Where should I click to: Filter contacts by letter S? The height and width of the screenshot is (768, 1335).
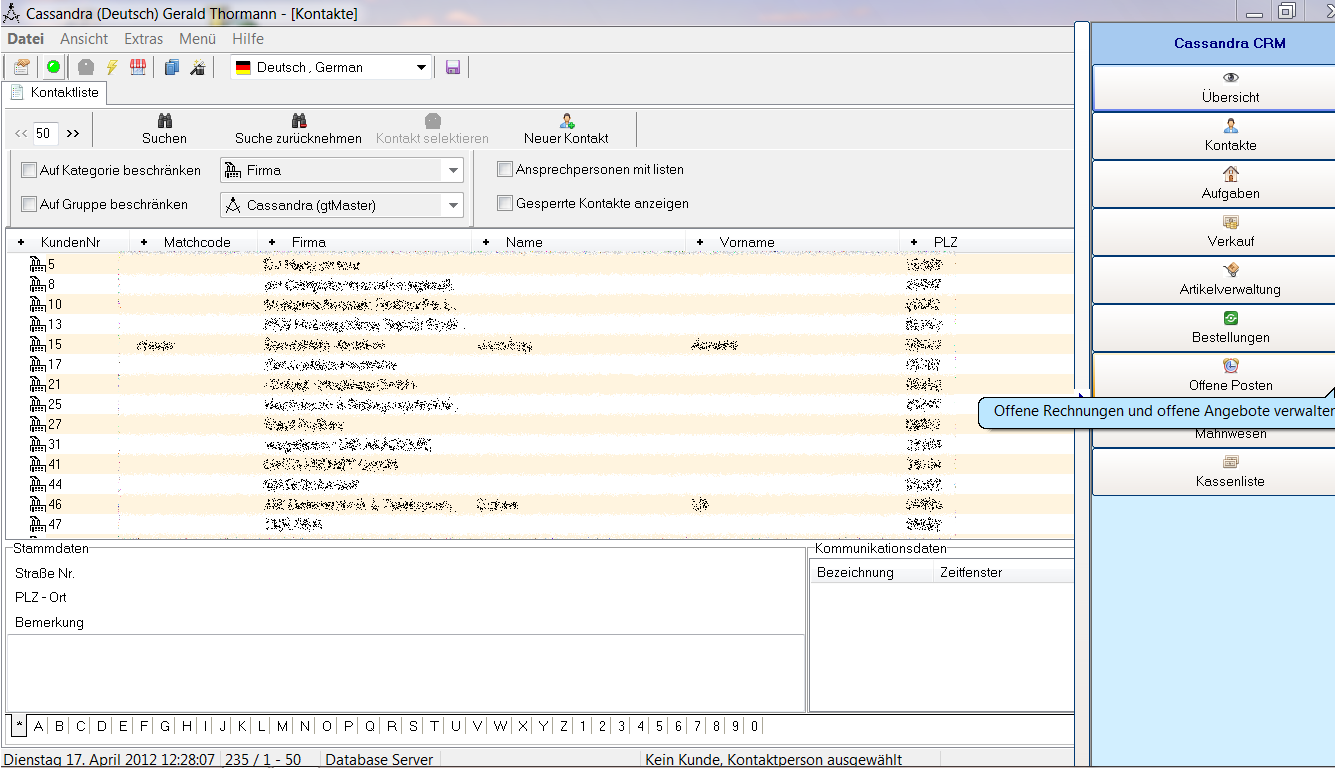[x=413, y=726]
